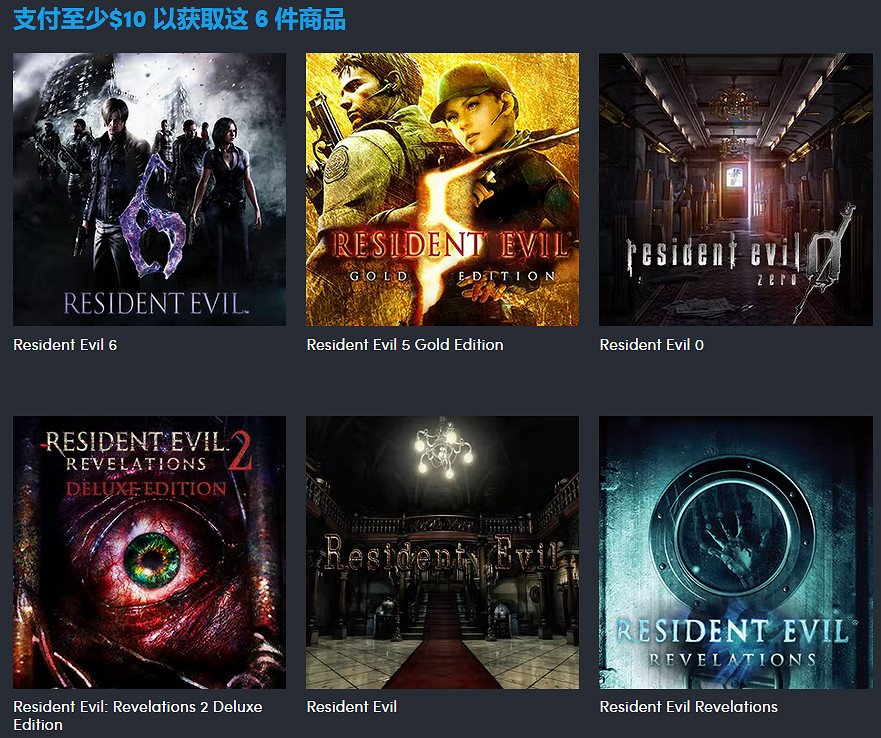Image resolution: width=881 pixels, height=738 pixels.
Task: Click the Resident Evil 6 title link
Action: point(65,345)
